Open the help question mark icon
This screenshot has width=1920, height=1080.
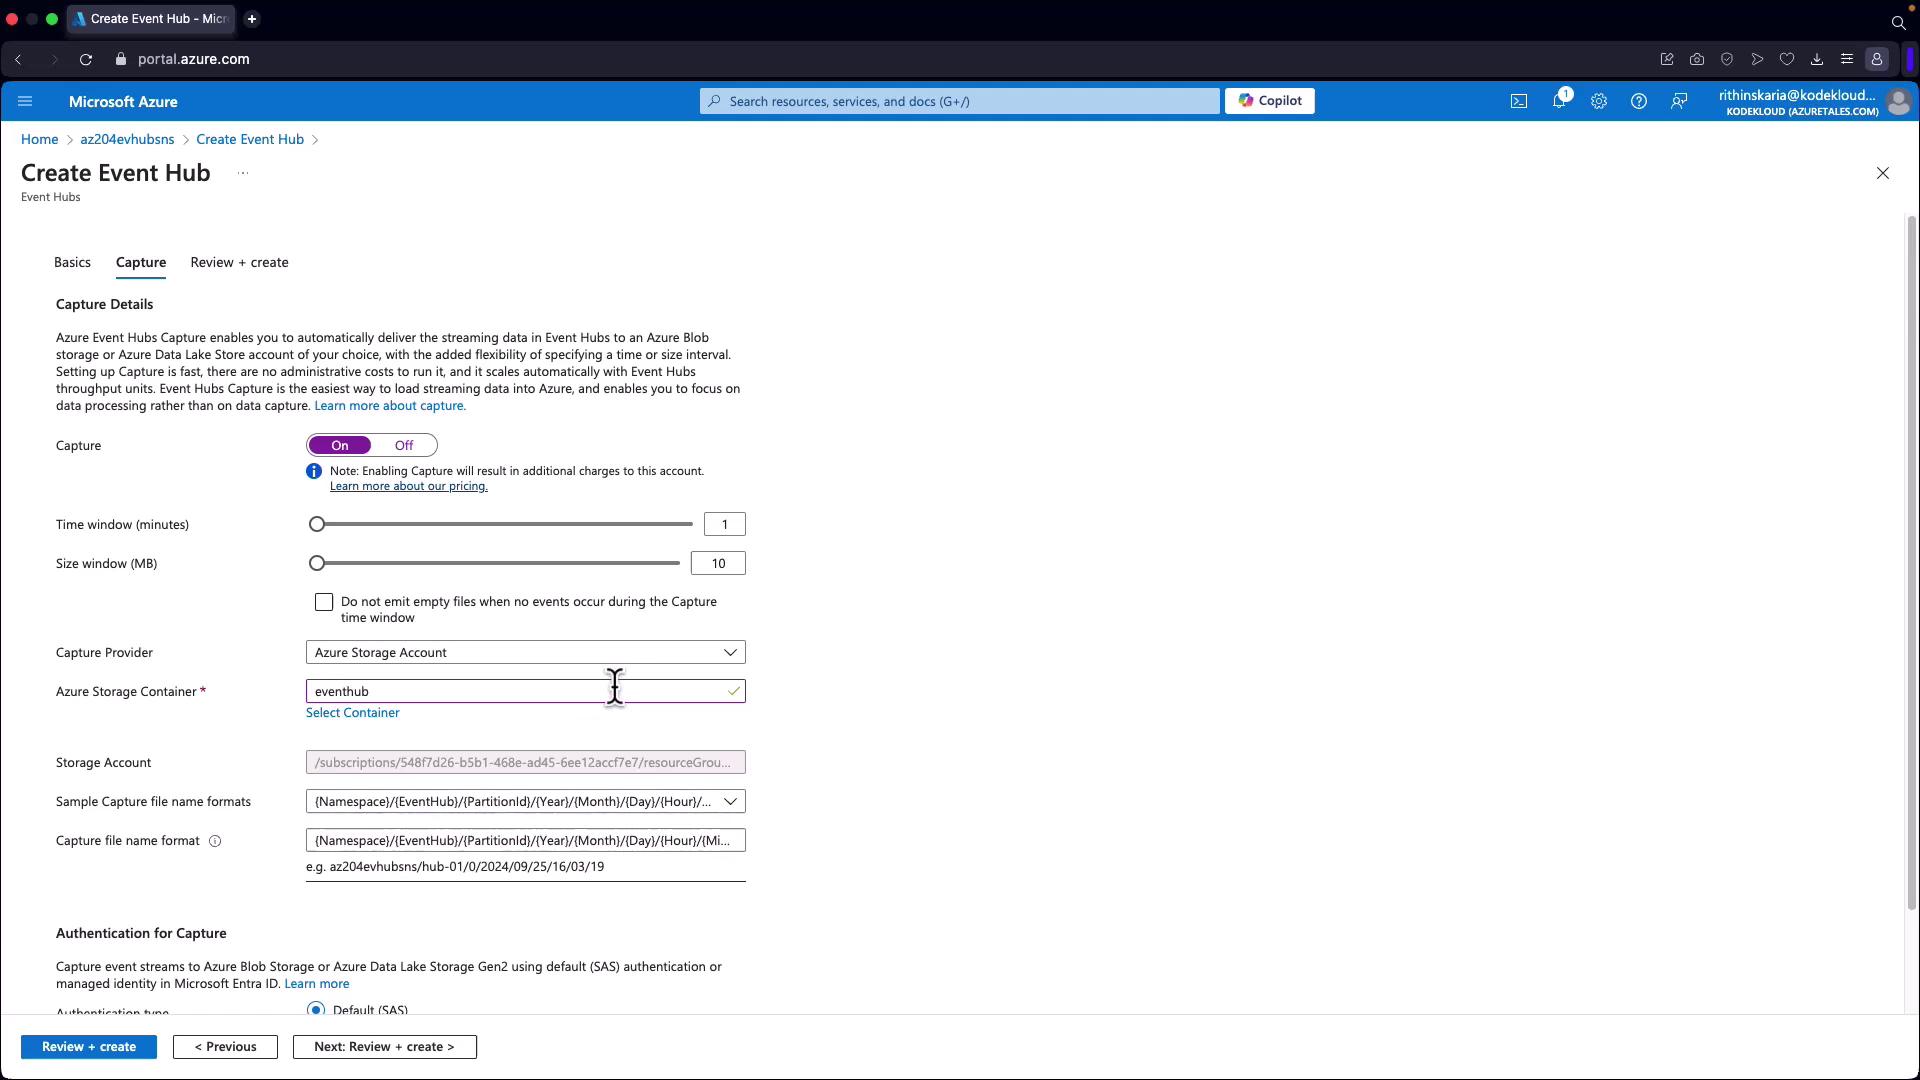1638,101
